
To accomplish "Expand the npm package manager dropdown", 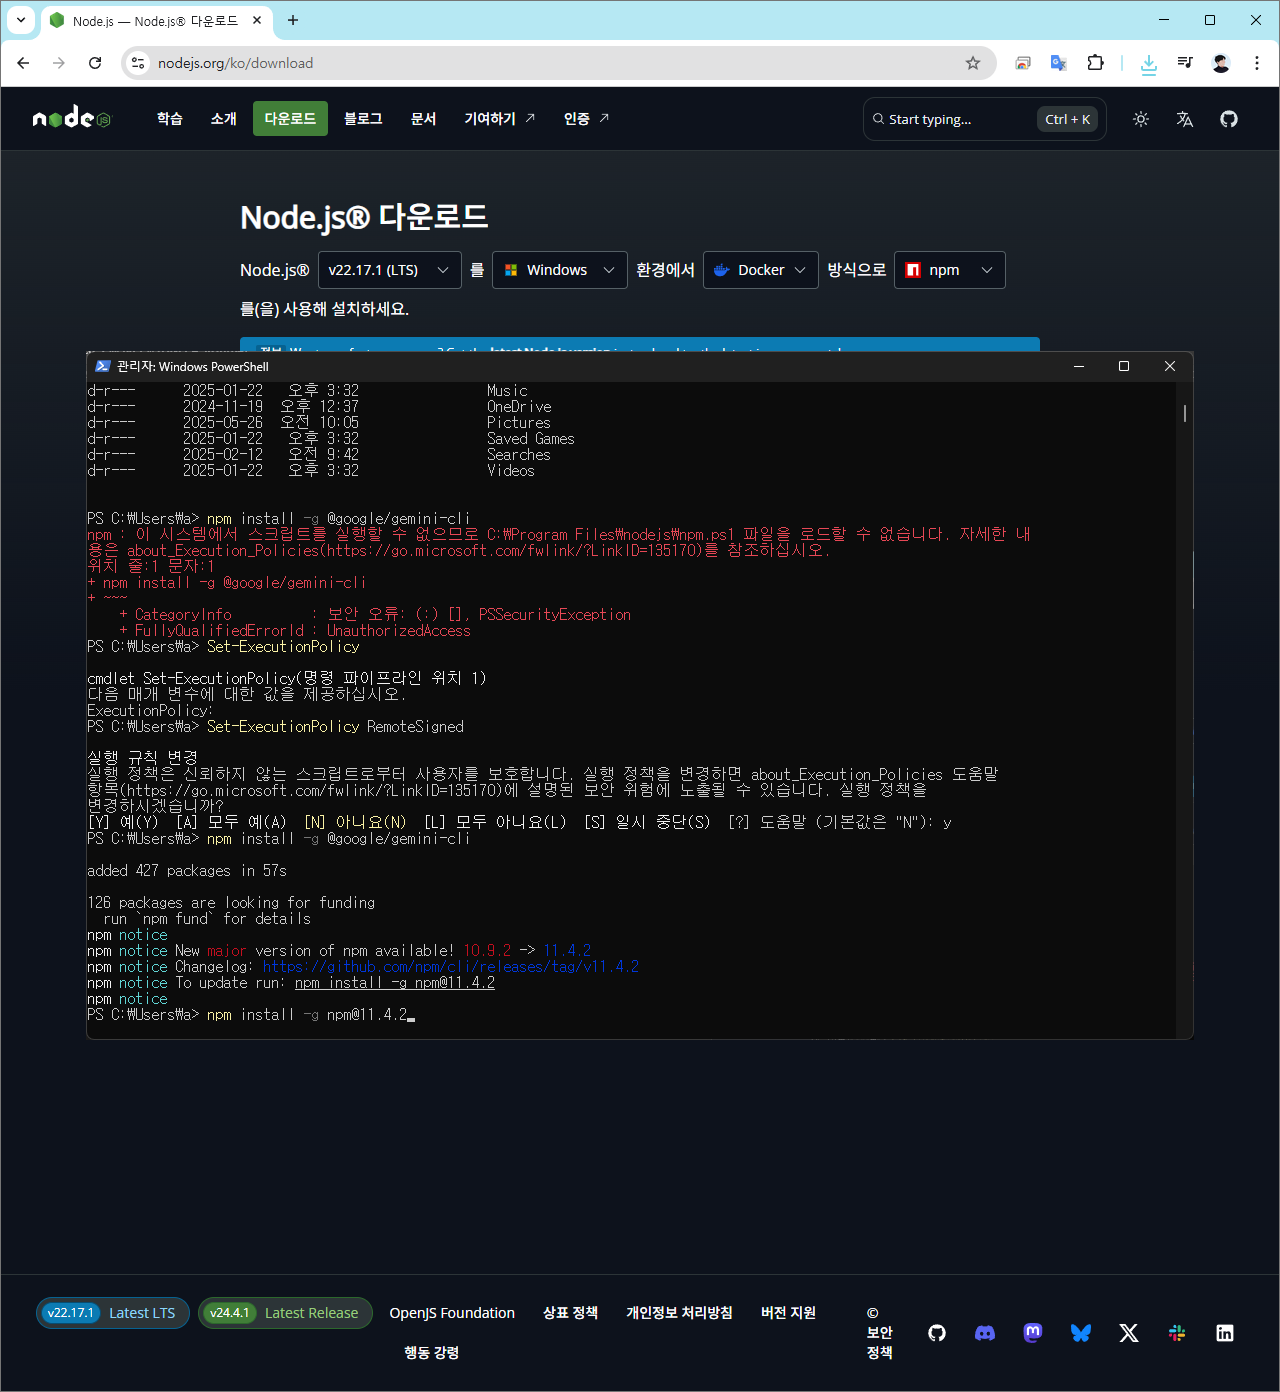I will 949,270.
